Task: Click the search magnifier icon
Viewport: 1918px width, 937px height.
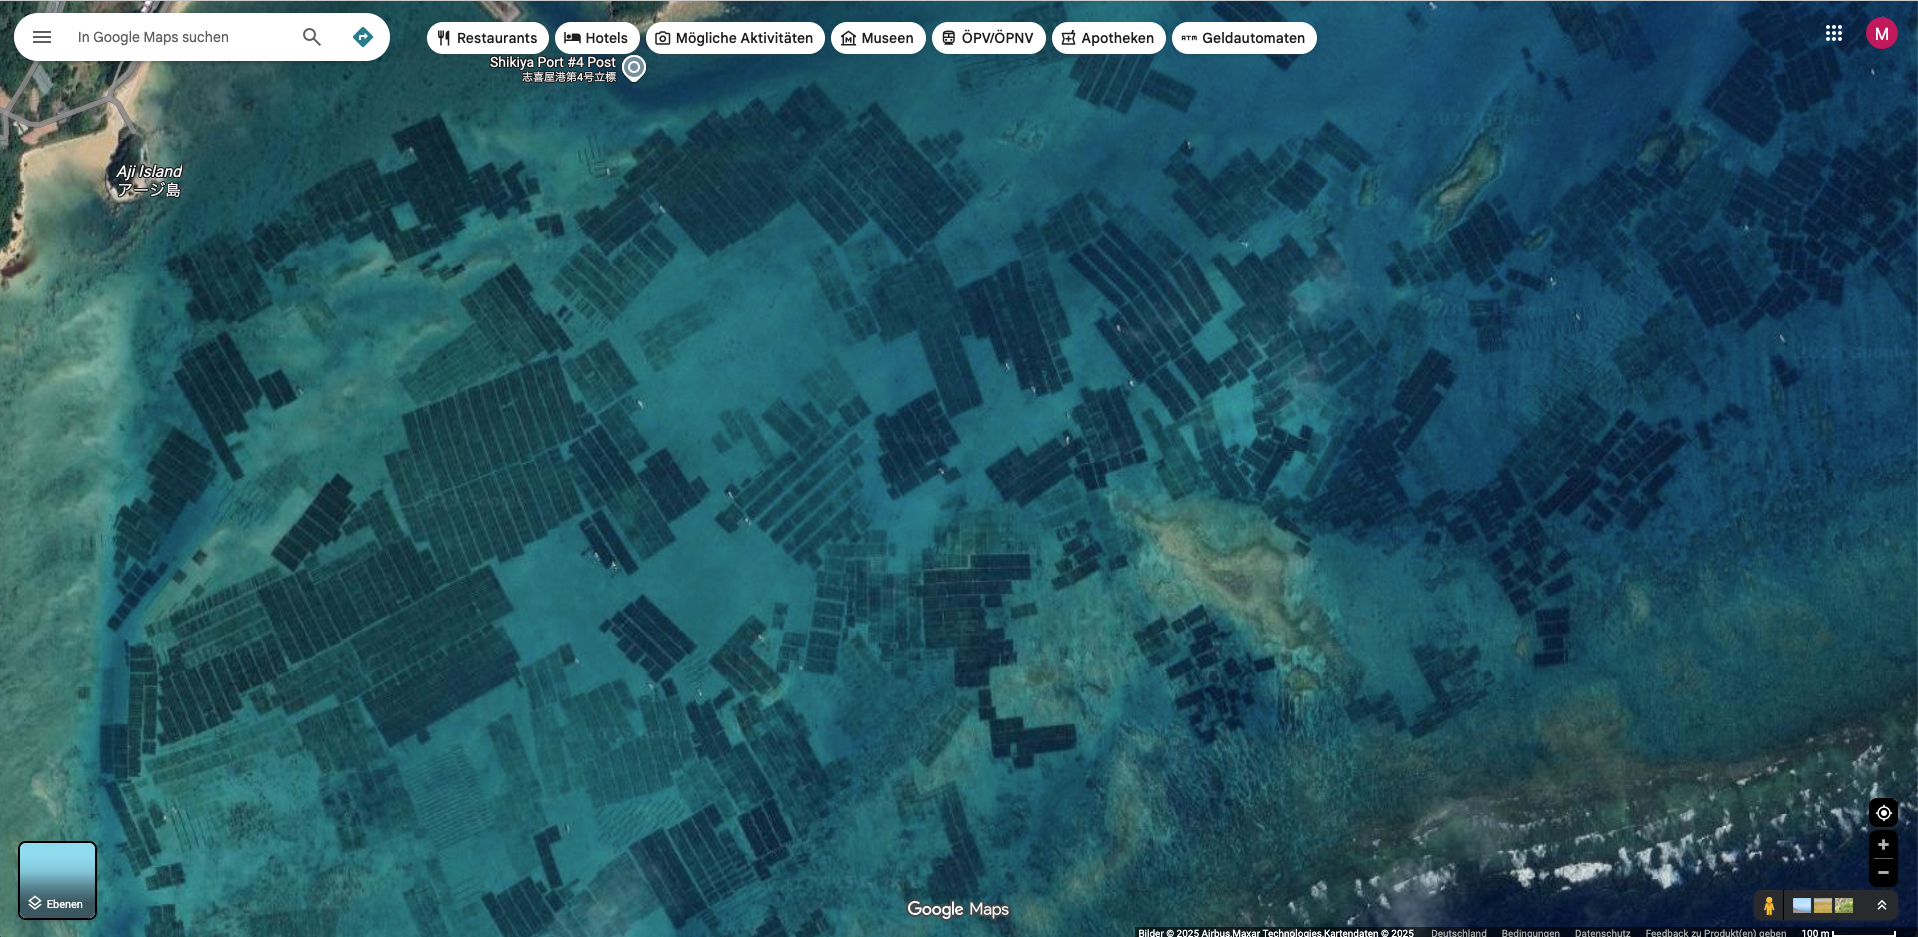Action: pyautogui.click(x=312, y=37)
